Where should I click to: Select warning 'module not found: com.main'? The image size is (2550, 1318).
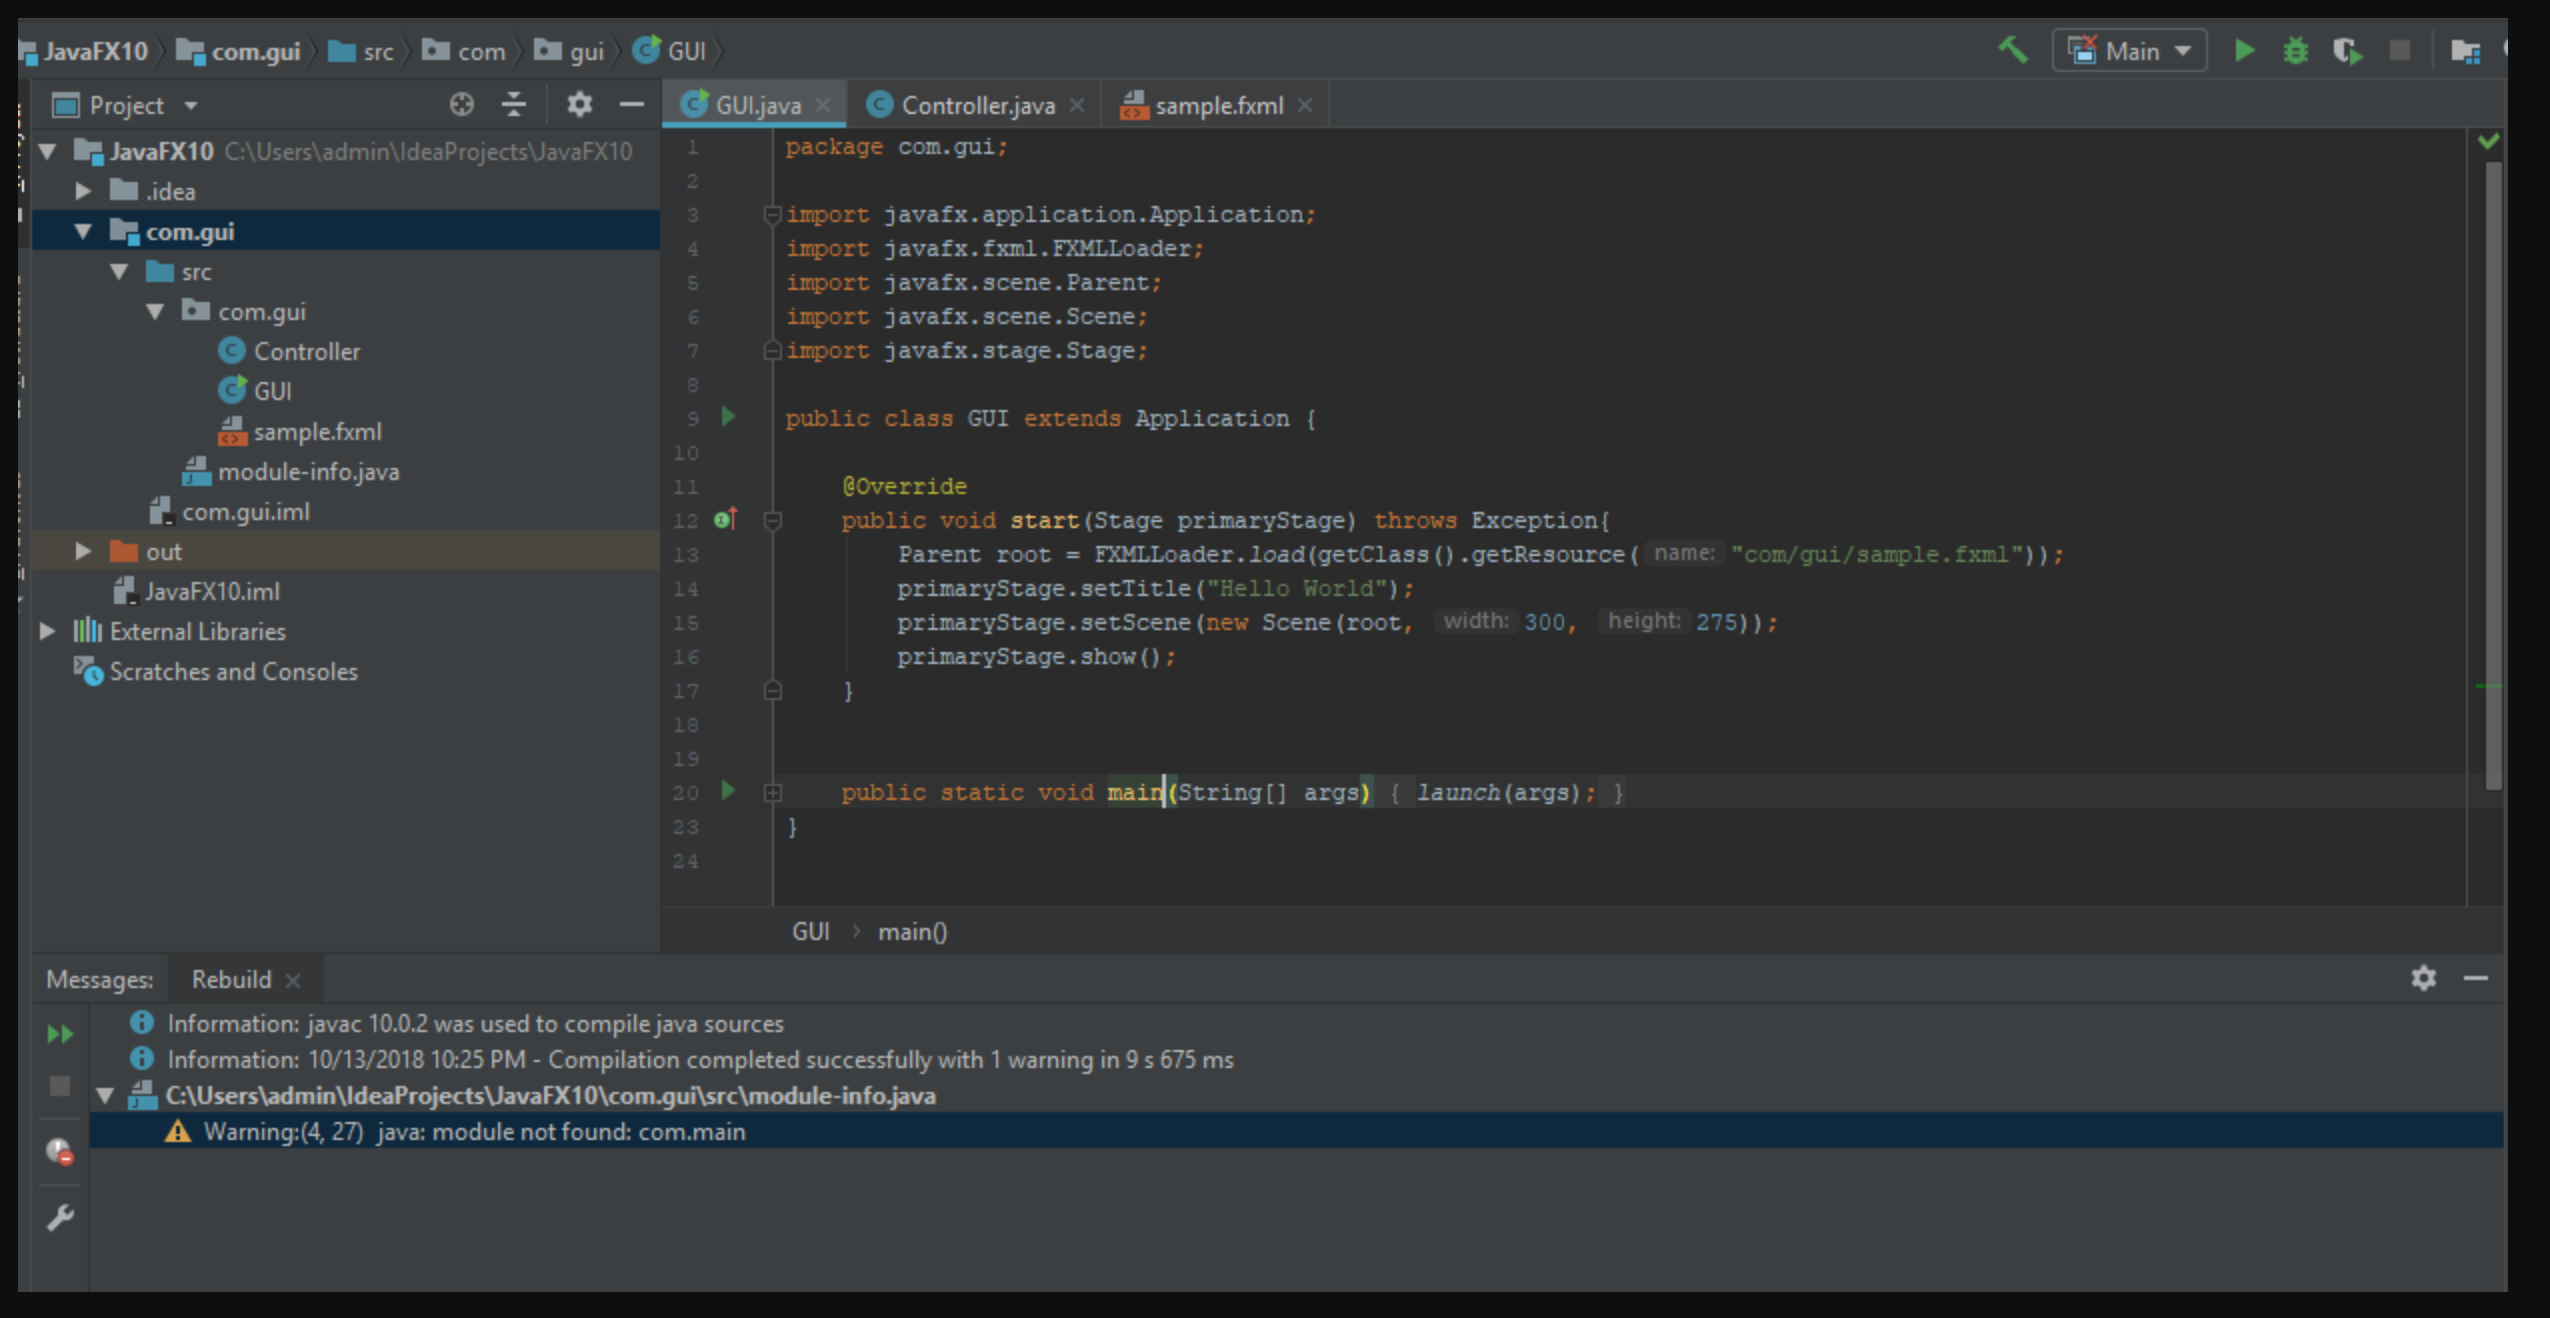click(x=1297, y=1131)
